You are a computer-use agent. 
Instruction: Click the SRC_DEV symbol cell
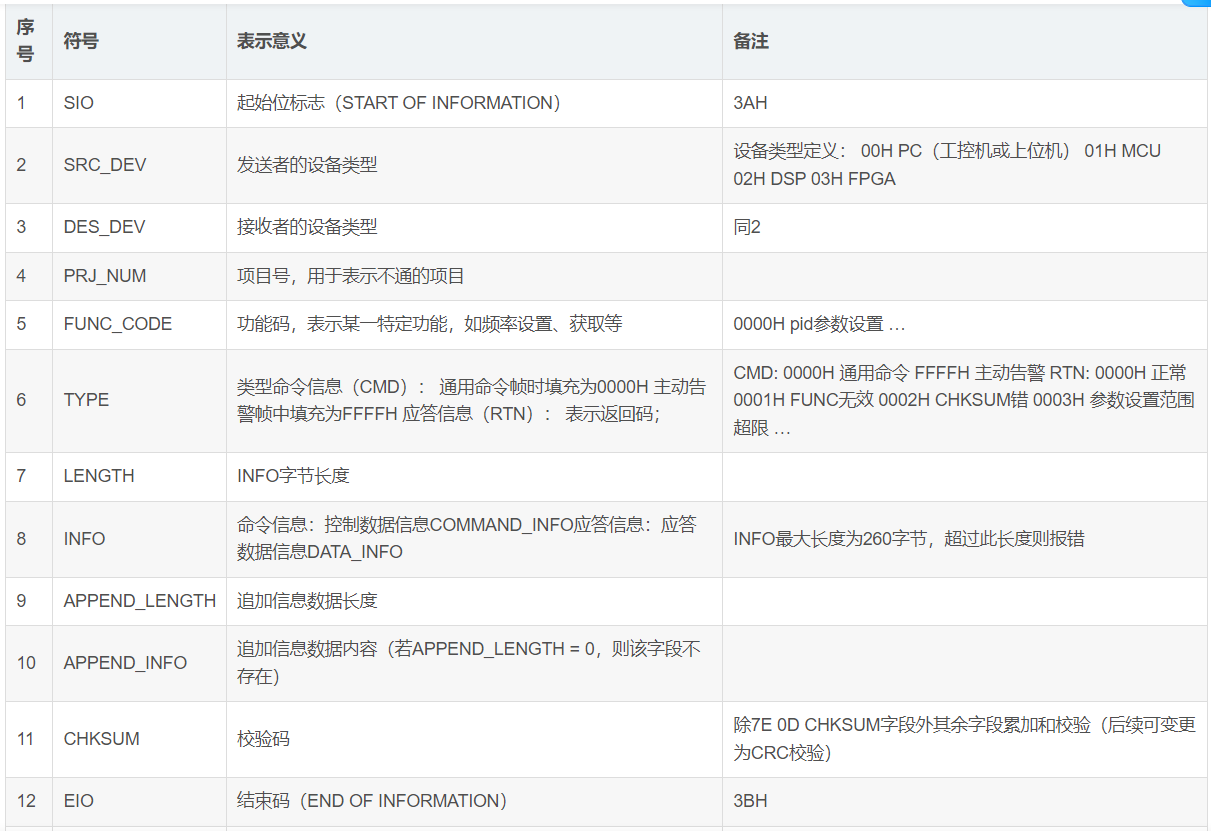click(x=104, y=165)
